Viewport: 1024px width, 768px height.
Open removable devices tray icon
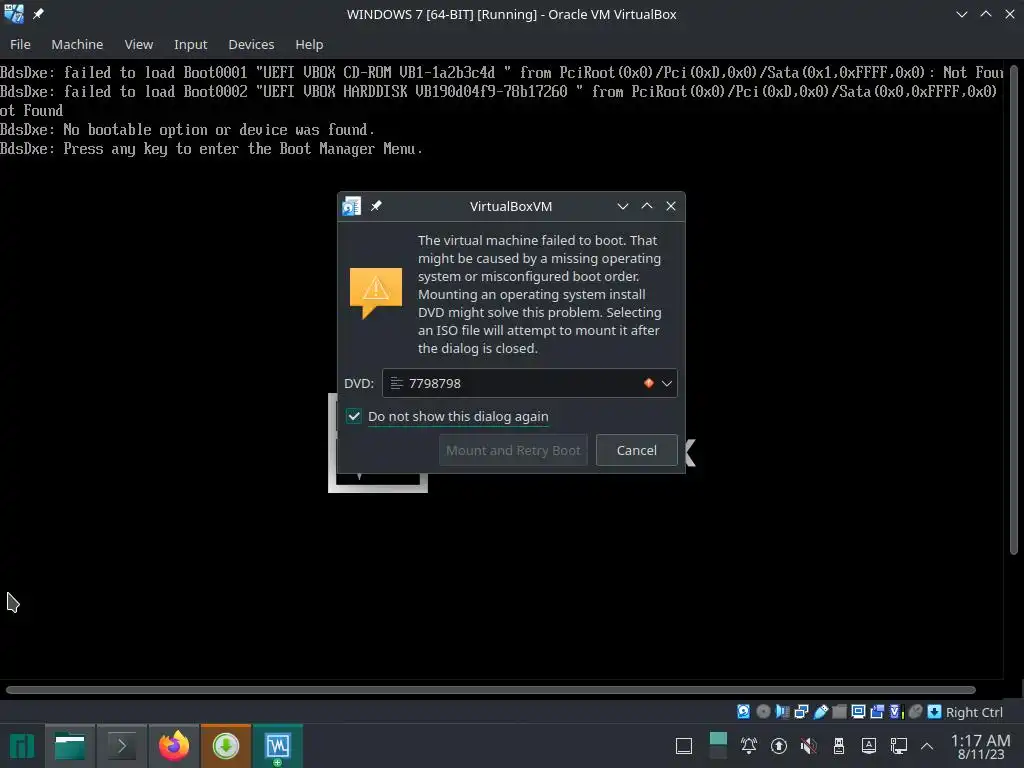(839, 745)
